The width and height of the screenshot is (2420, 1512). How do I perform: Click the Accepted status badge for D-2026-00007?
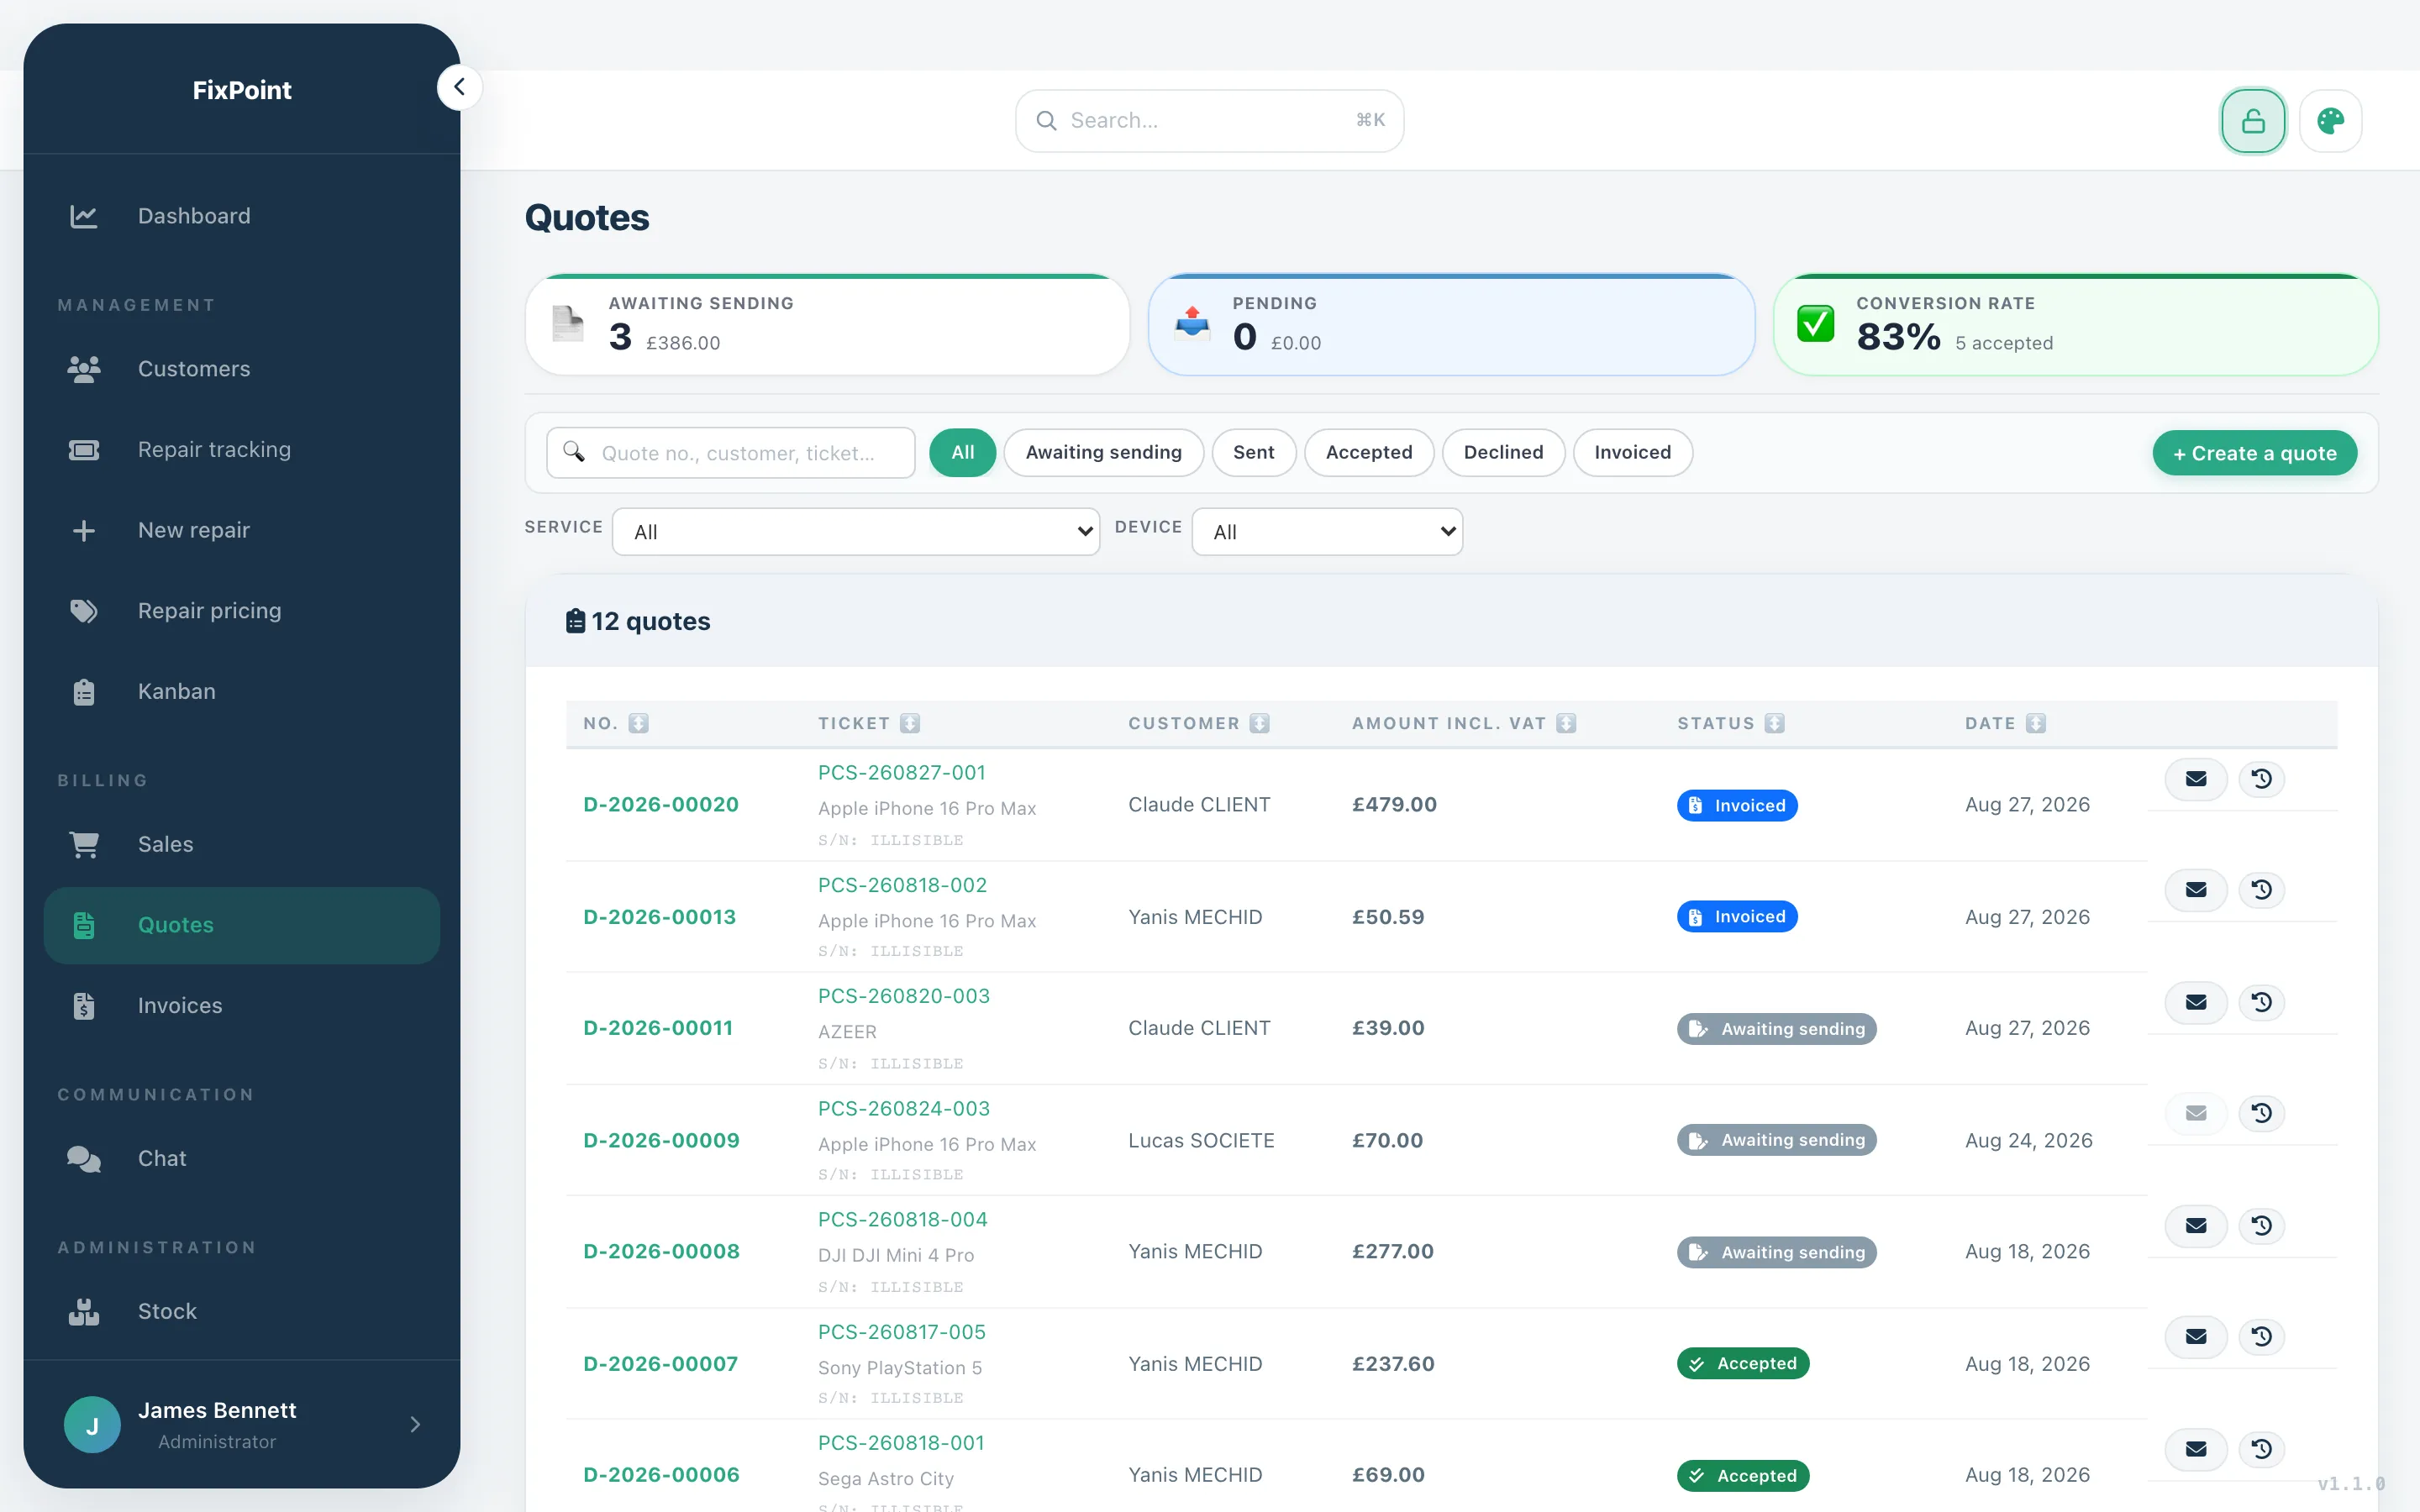pos(1743,1364)
